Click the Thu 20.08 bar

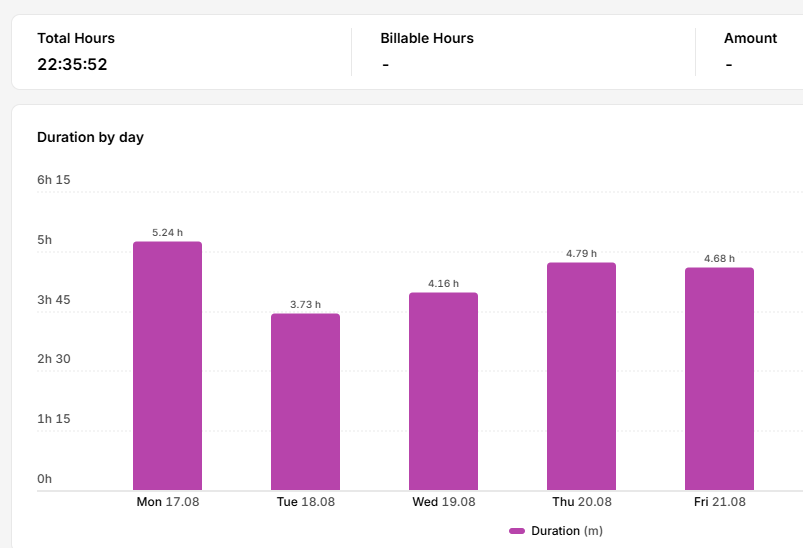(x=581, y=376)
